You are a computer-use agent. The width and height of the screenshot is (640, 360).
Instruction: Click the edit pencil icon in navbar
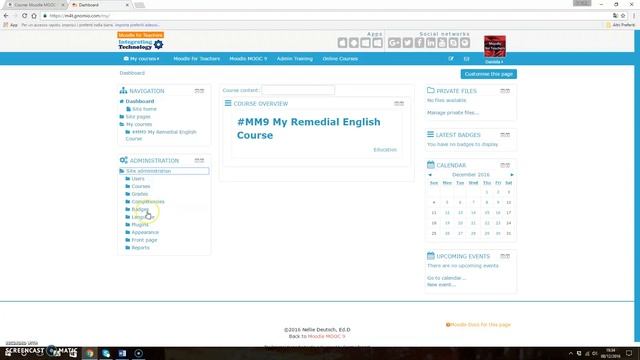(451, 59)
